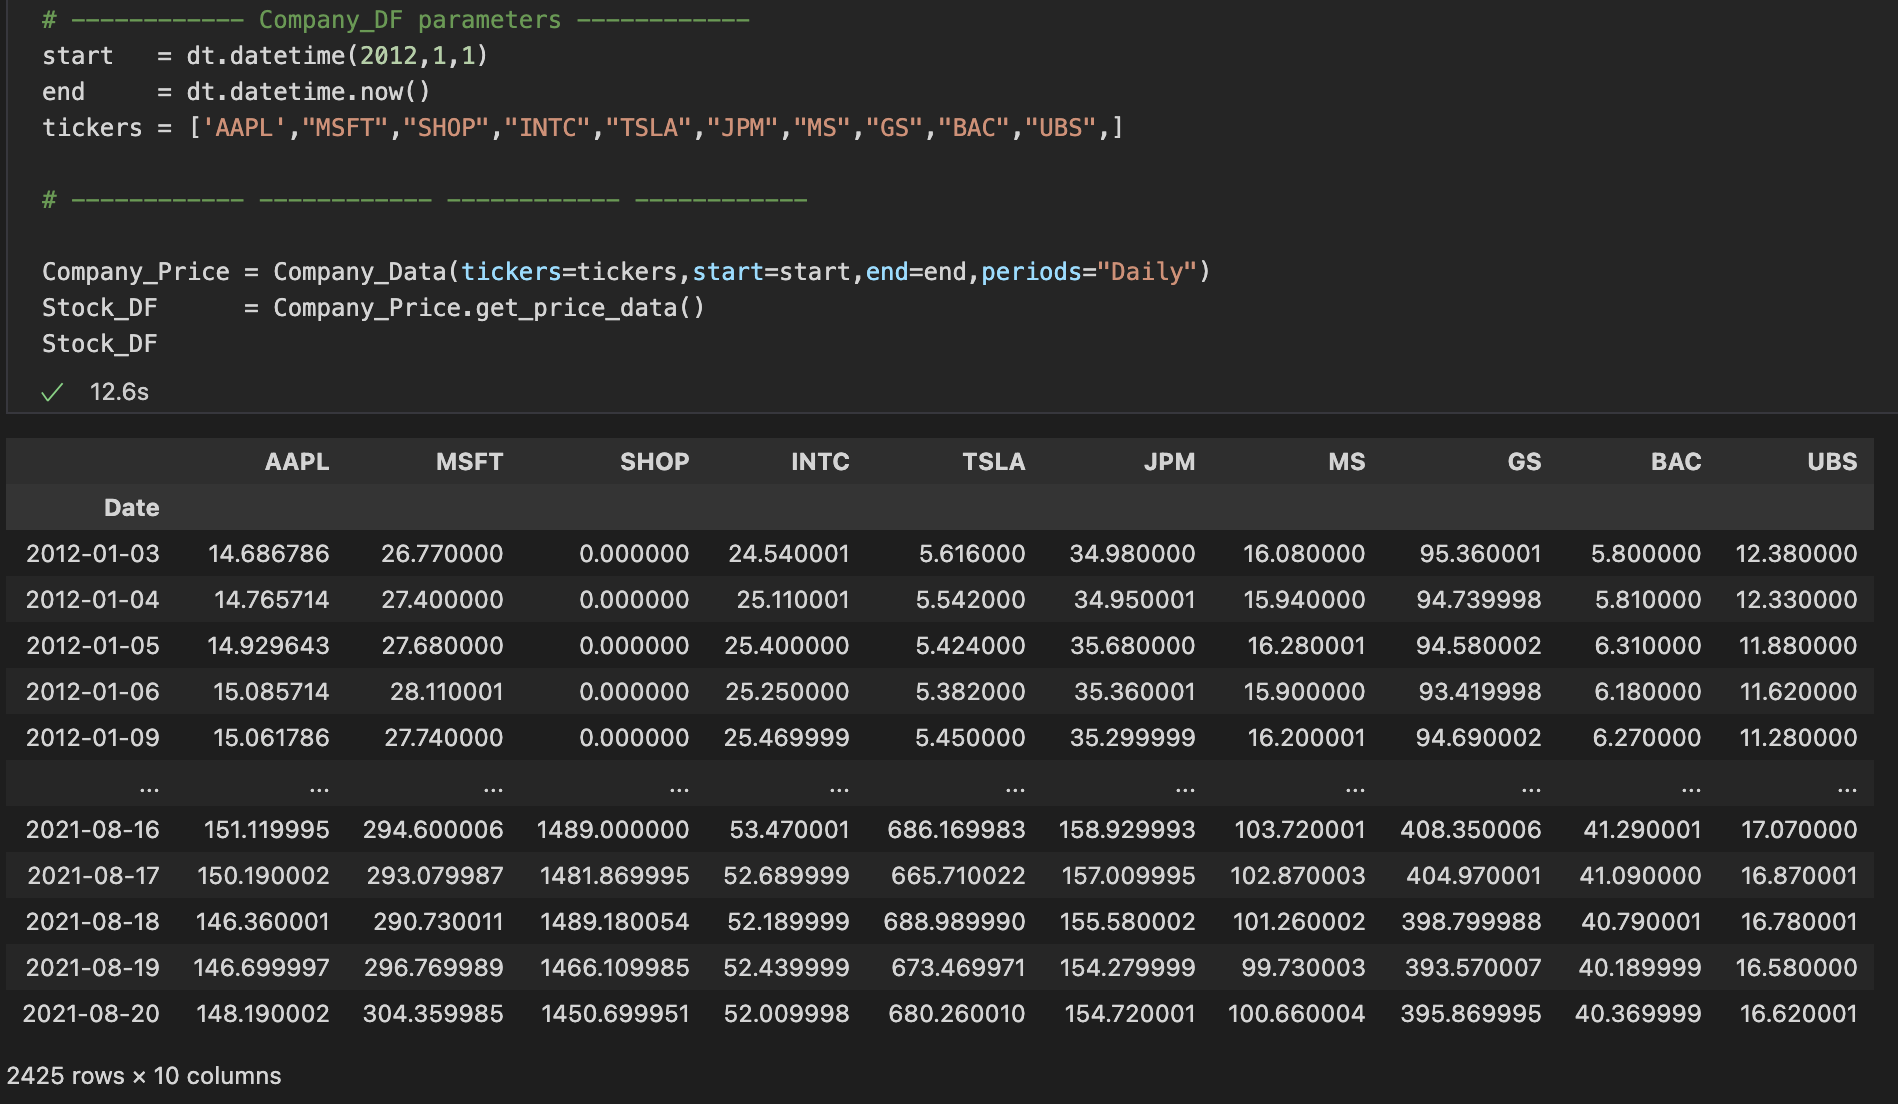Select the 2021-08-19 row label
Viewport: 1898px width, 1104px height.
pos(93,968)
